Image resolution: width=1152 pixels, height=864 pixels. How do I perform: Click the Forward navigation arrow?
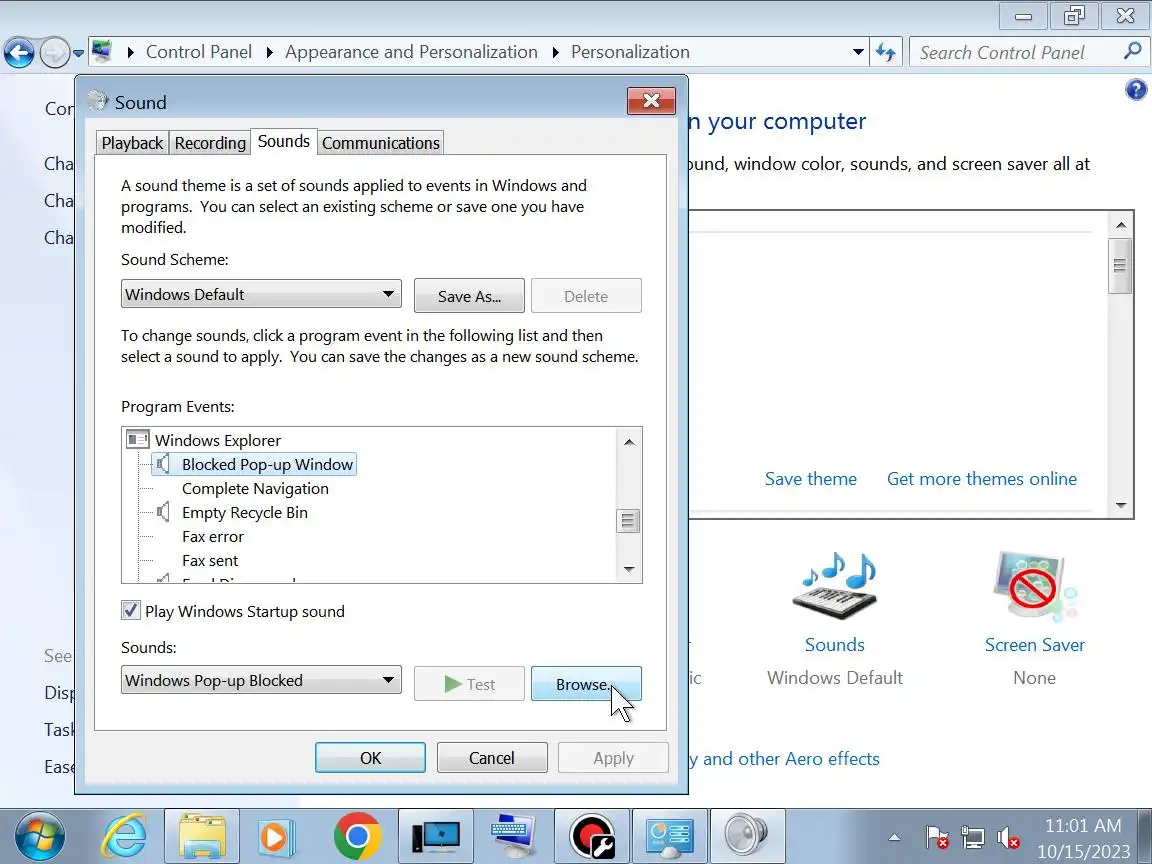(x=54, y=53)
